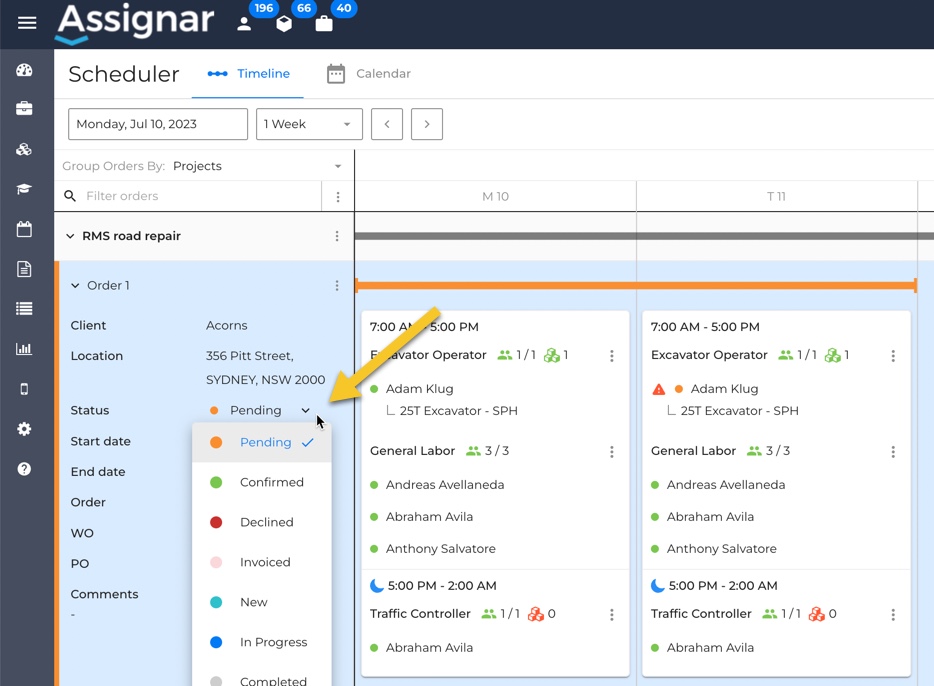Open the reports bar chart icon
The image size is (934, 686).
[x=24, y=350]
